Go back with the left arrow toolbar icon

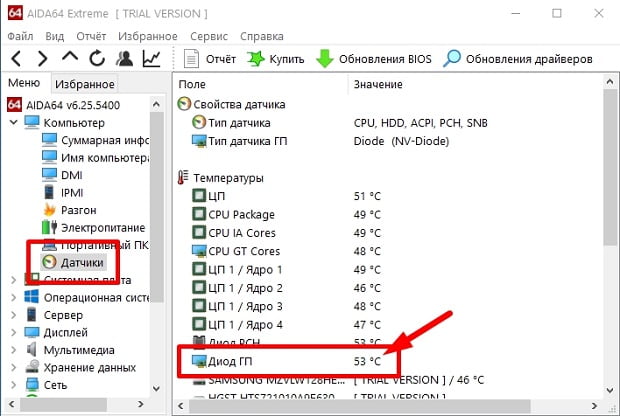(x=16, y=59)
